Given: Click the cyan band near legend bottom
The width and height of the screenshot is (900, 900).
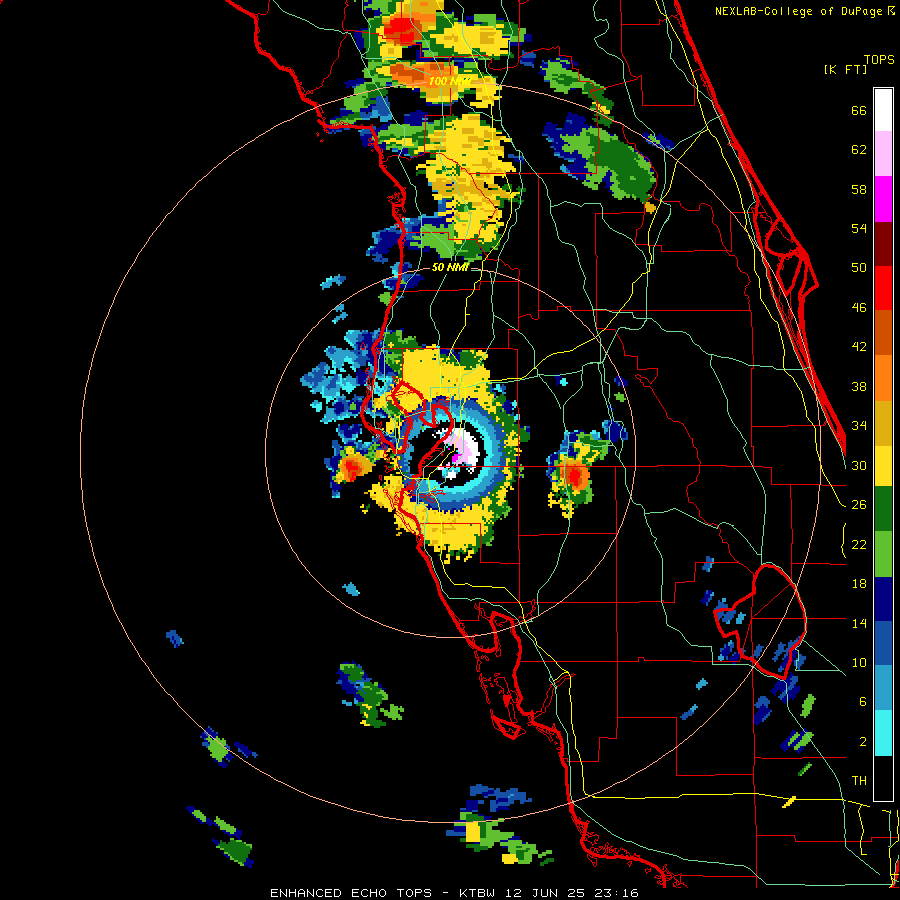Looking at the screenshot, I should tap(883, 733).
